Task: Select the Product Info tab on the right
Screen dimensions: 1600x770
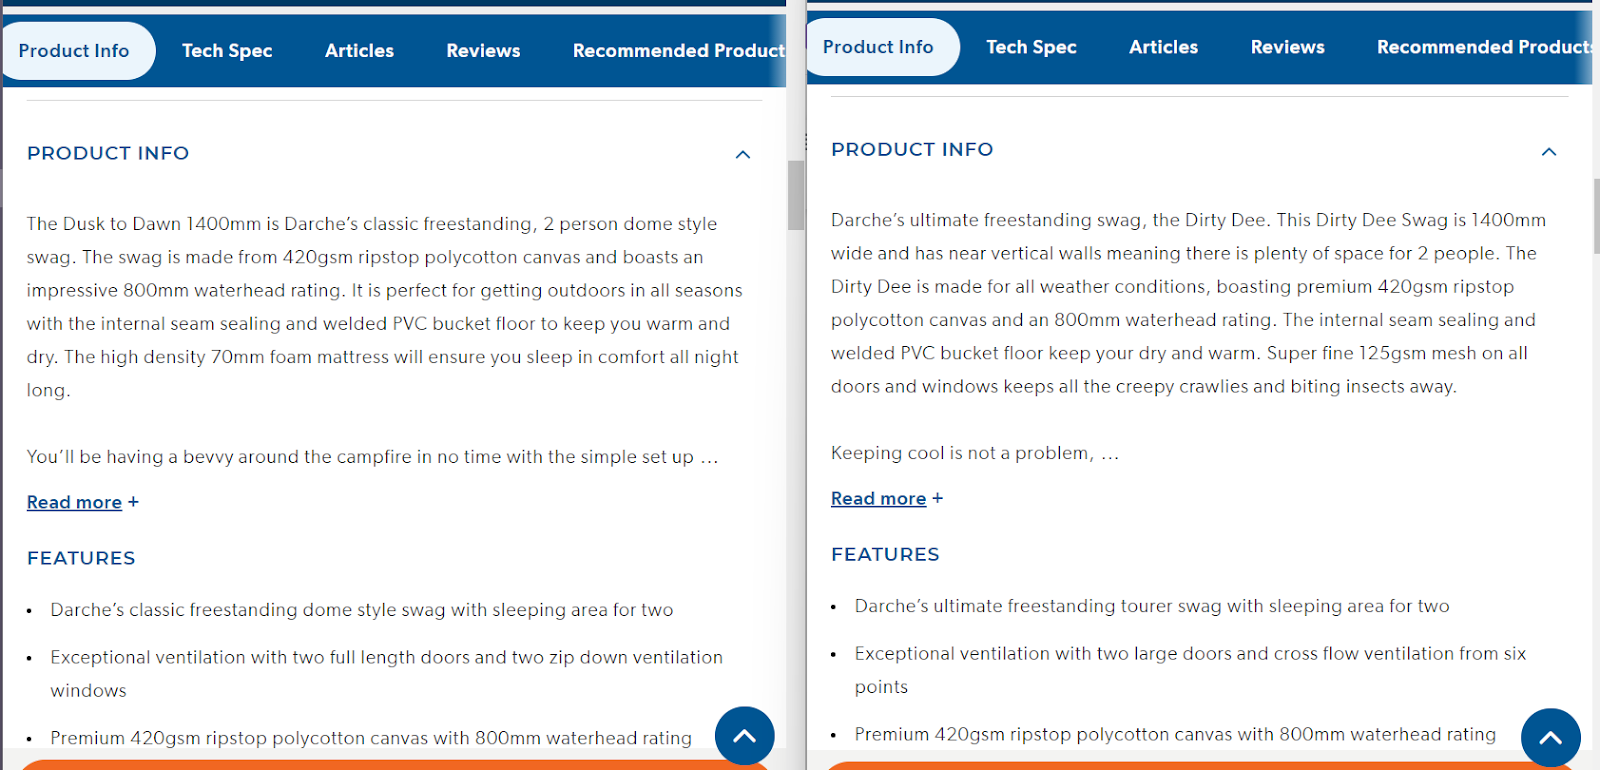Action: (x=879, y=46)
